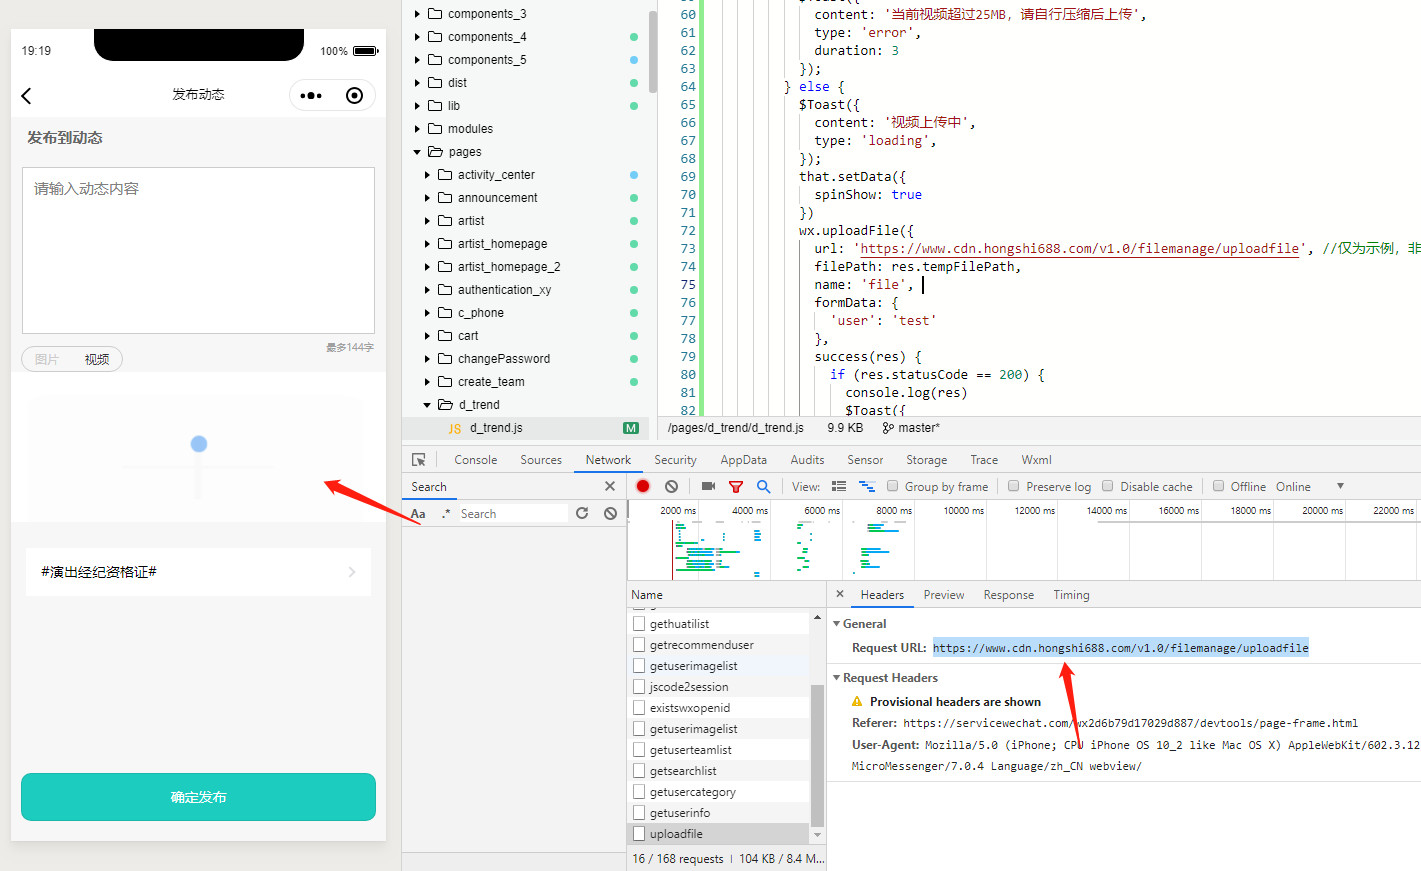Click the network Search input field
The width and height of the screenshot is (1421, 871).
coord(513,513)
